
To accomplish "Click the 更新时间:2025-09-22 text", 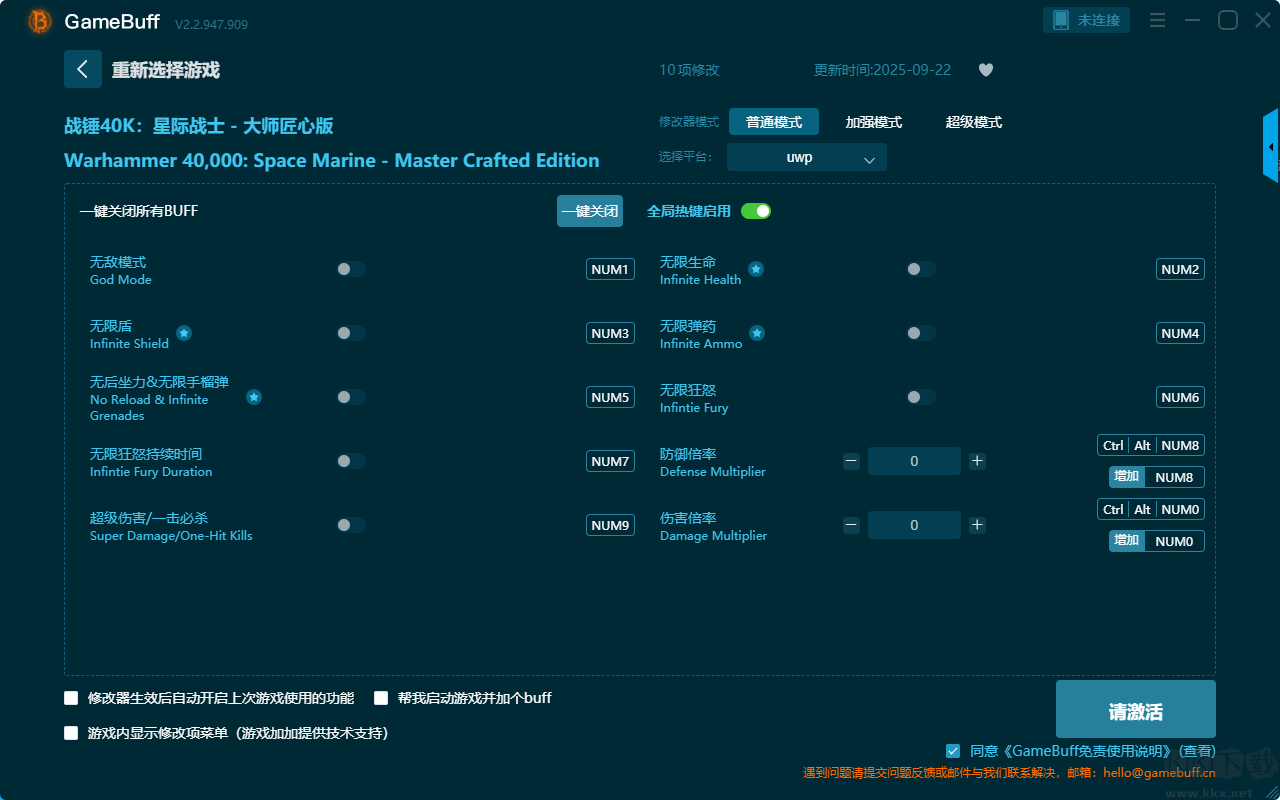I will pos(882,70).
